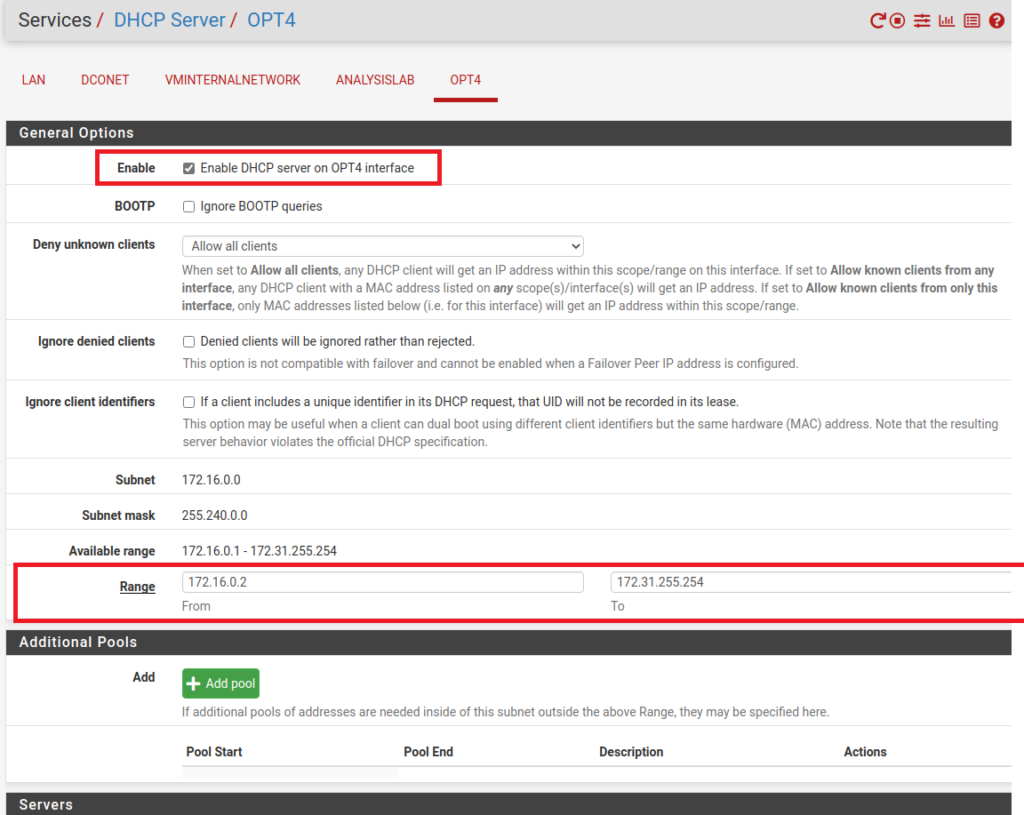Open the Deny unknown clients dropdown
Image resolution: width=1024 pixels, height=815 pixels.
[x=382, y=246]
